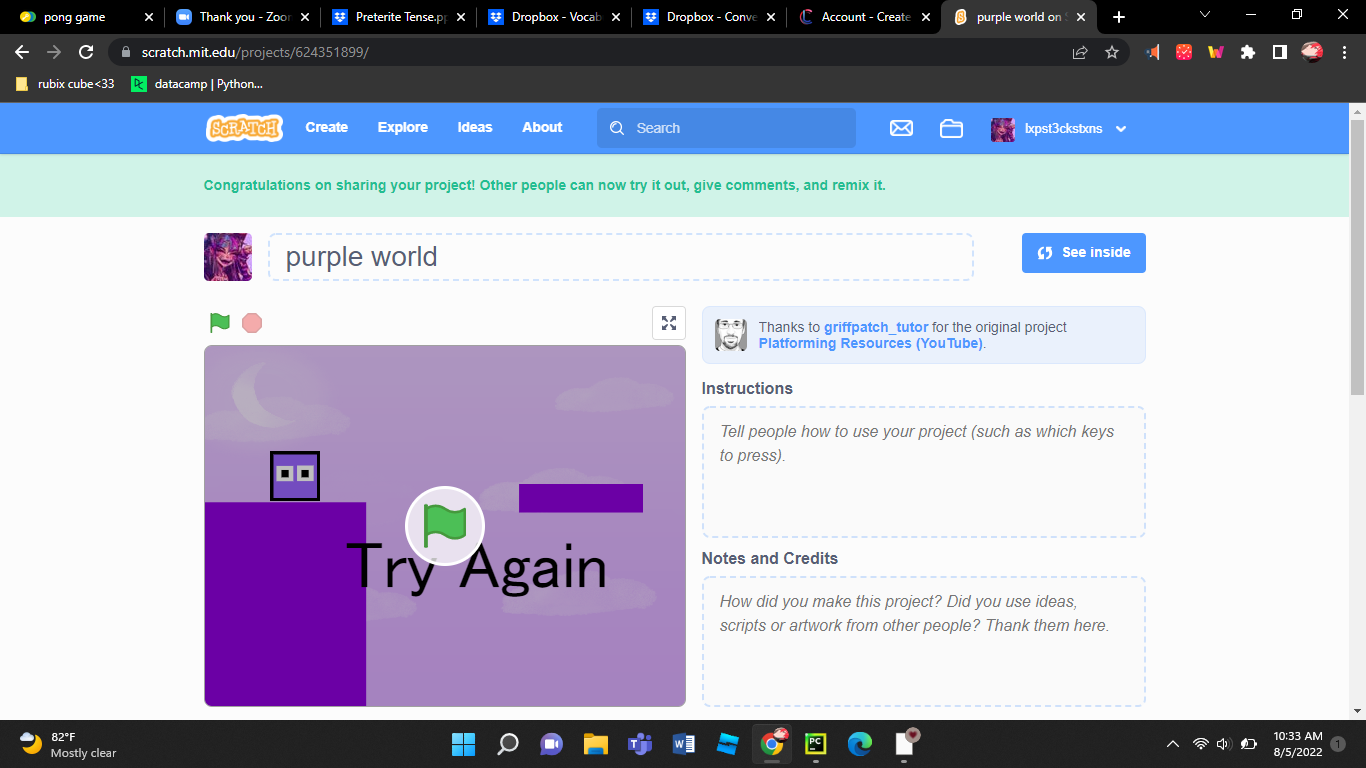Click in the Instructions text box
The image size is (1366, 768).
coord(923,471)
